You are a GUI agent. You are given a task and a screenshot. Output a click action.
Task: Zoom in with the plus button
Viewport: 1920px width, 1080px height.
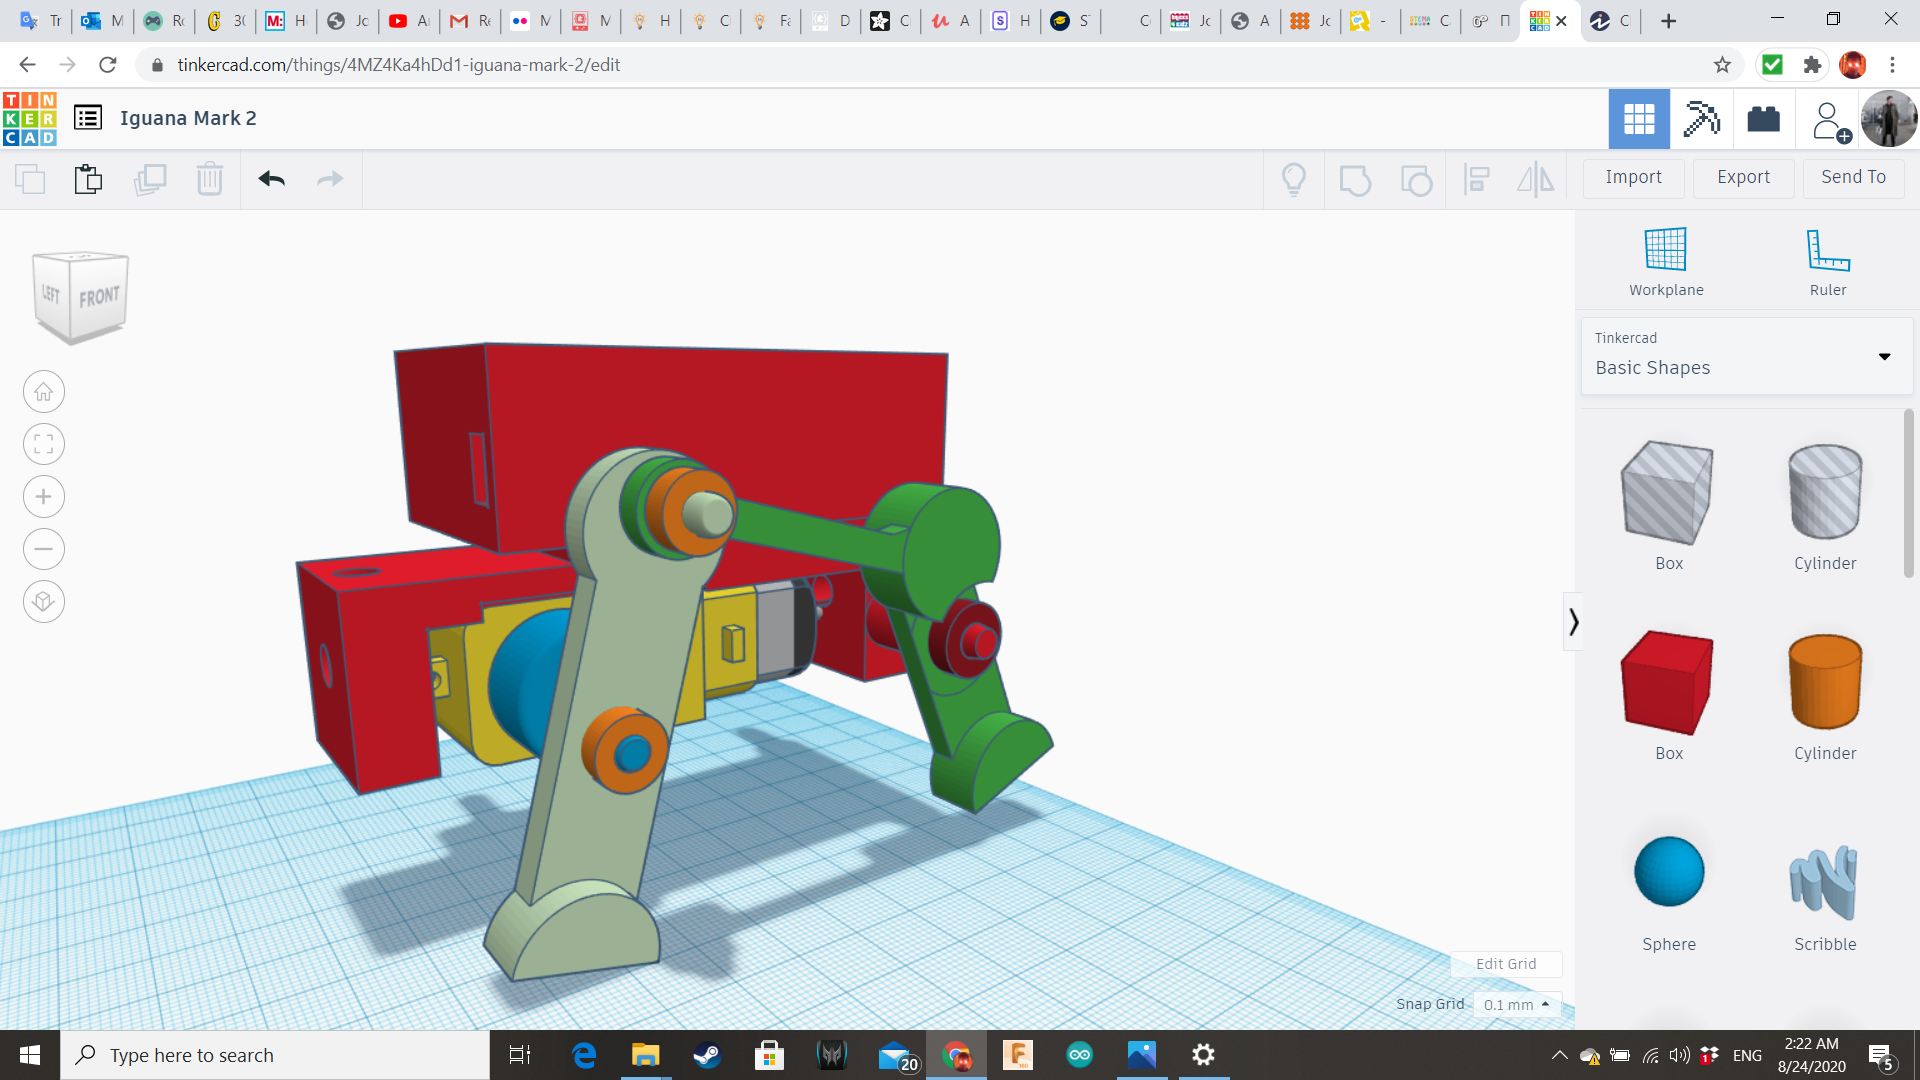coord(44,497)
